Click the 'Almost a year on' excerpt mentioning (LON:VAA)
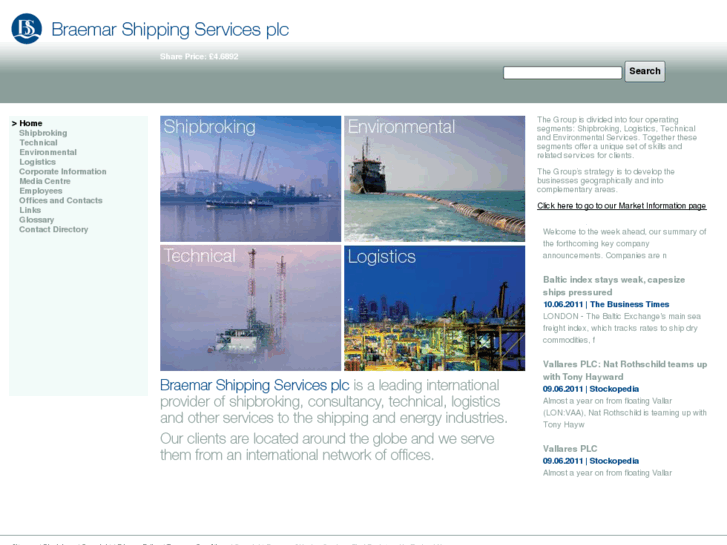 [x=625, y=412]
